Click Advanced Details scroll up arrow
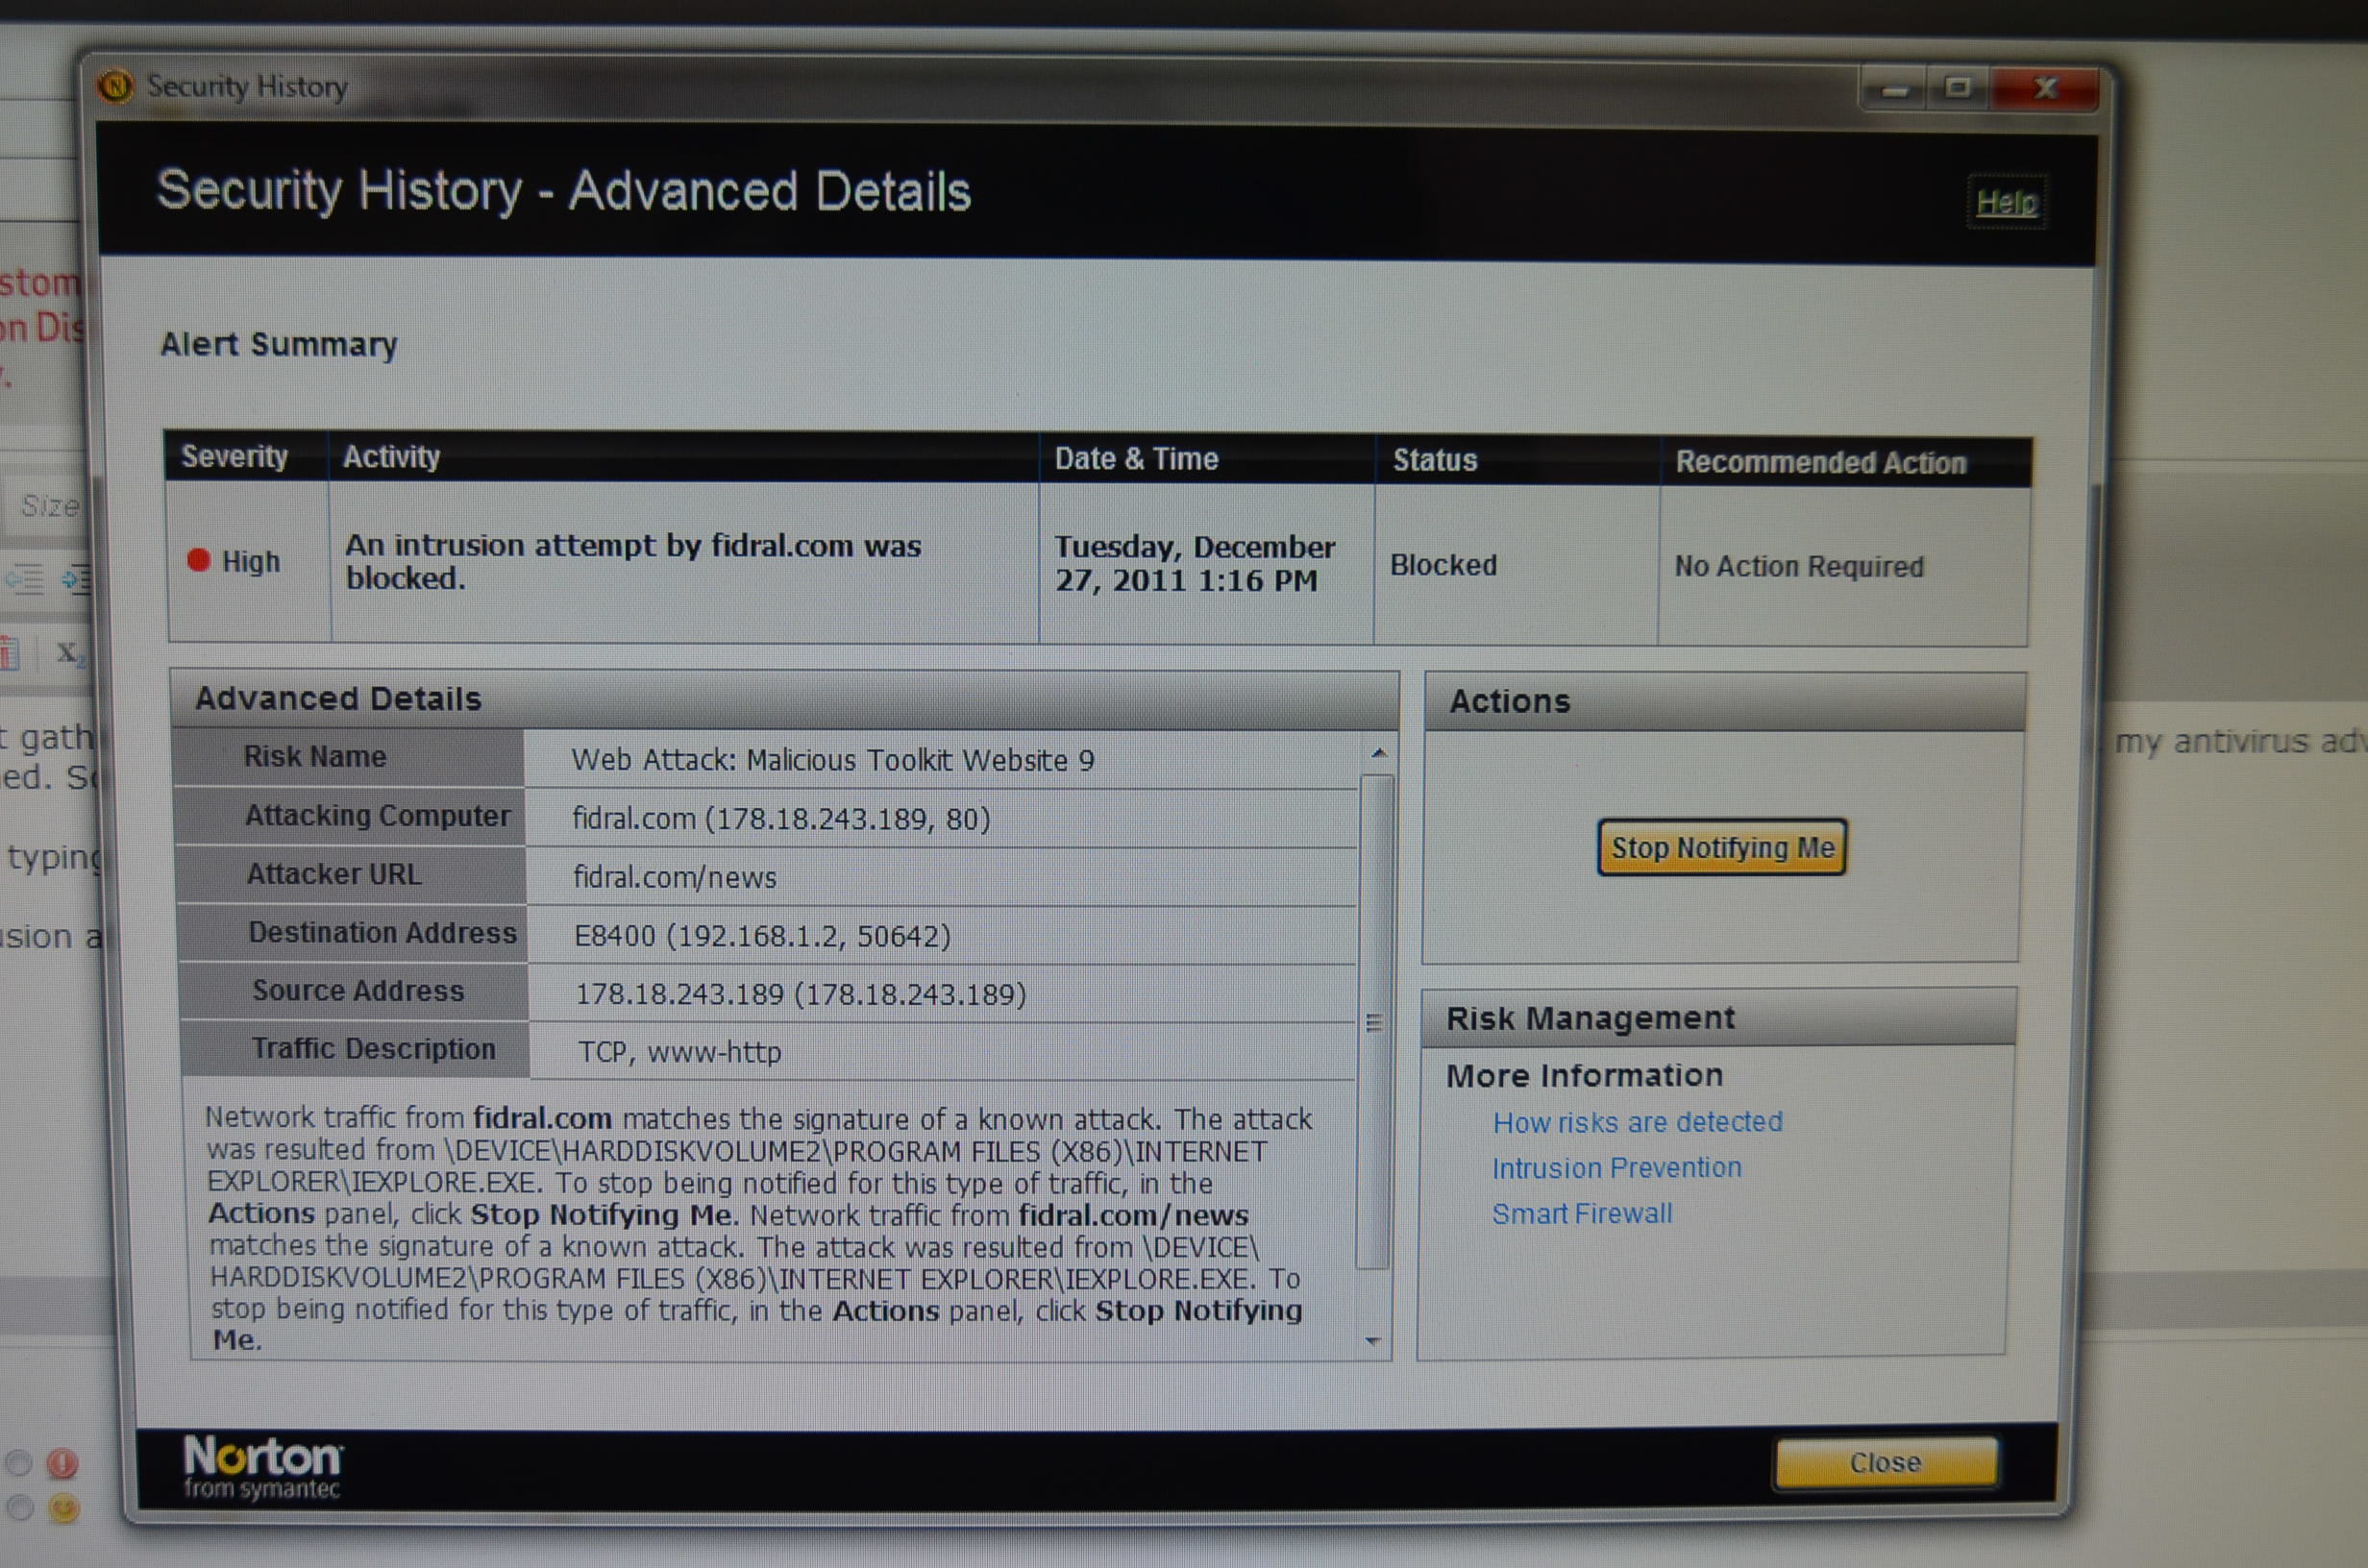Image resolution: width=2368 pixels, height=1568 pixels. pyautogui.click(x=1379, y=753)
